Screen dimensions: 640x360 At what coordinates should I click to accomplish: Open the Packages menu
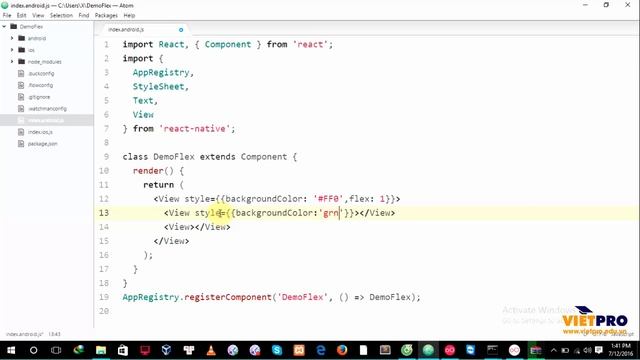click(106, 16)
